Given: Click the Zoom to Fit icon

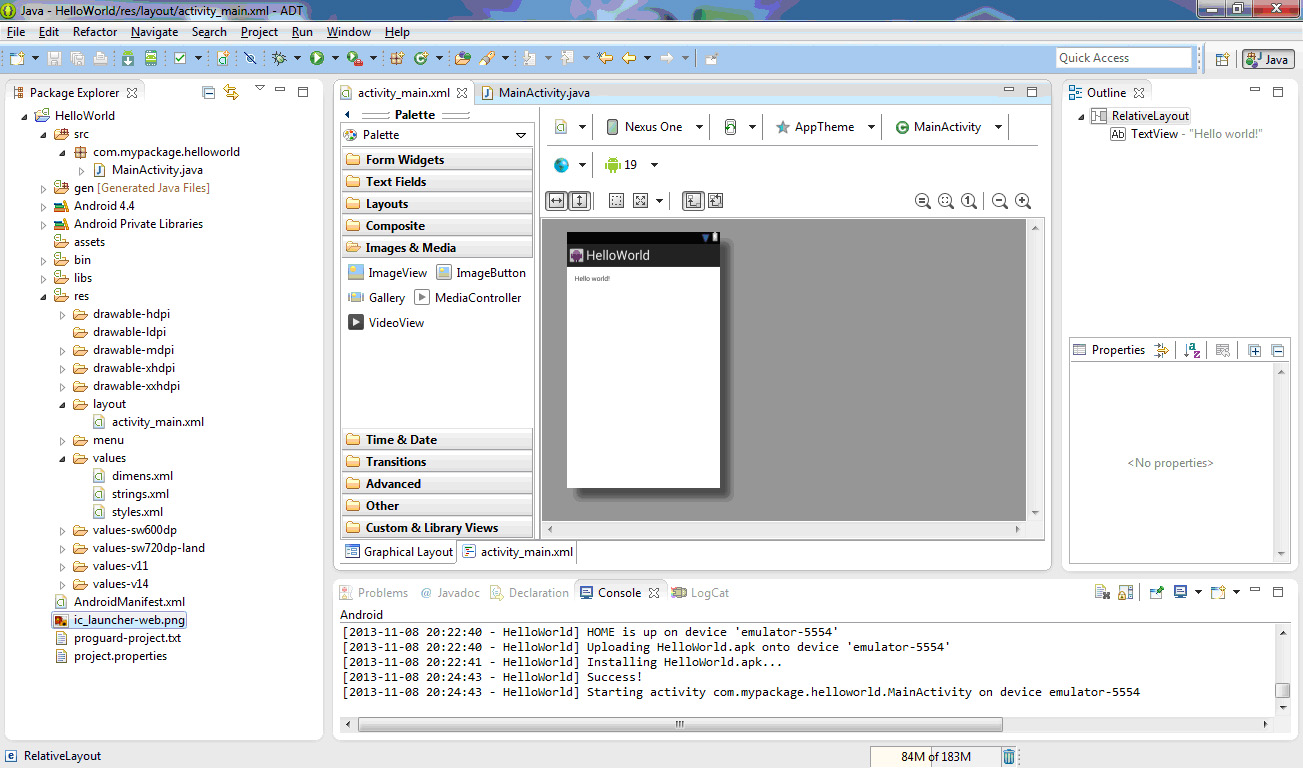Looking at the screenshot, I should click(946, 201).
